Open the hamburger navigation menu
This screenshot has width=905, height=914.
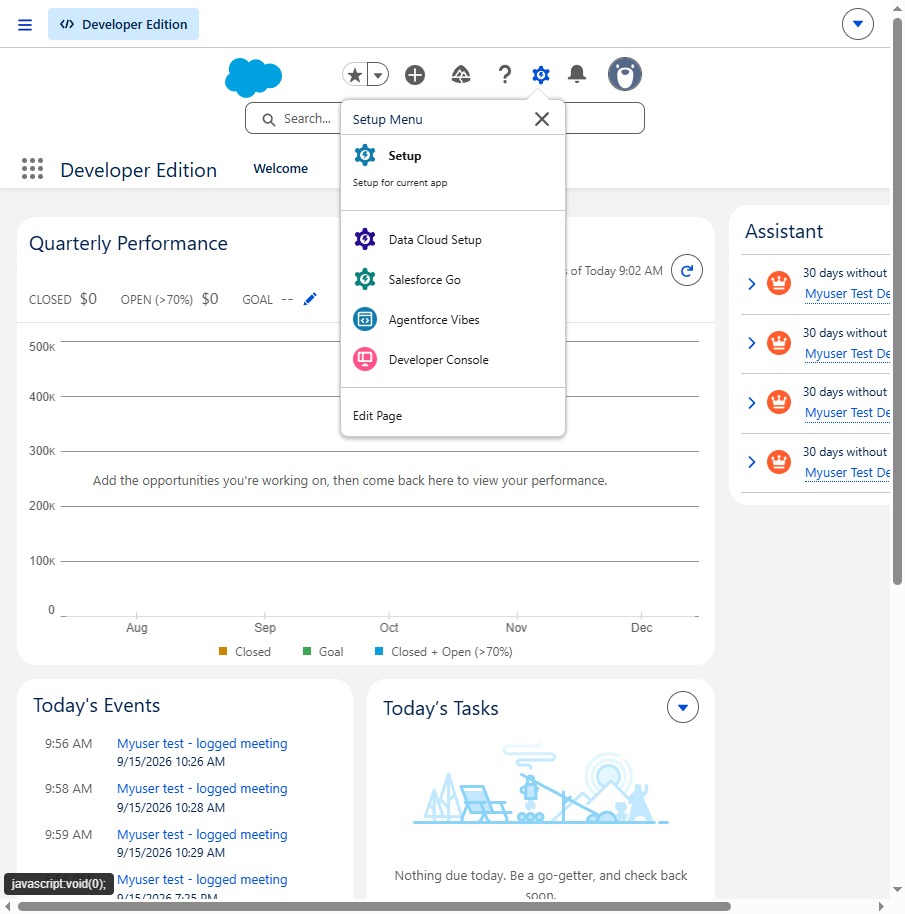[25, 24]
